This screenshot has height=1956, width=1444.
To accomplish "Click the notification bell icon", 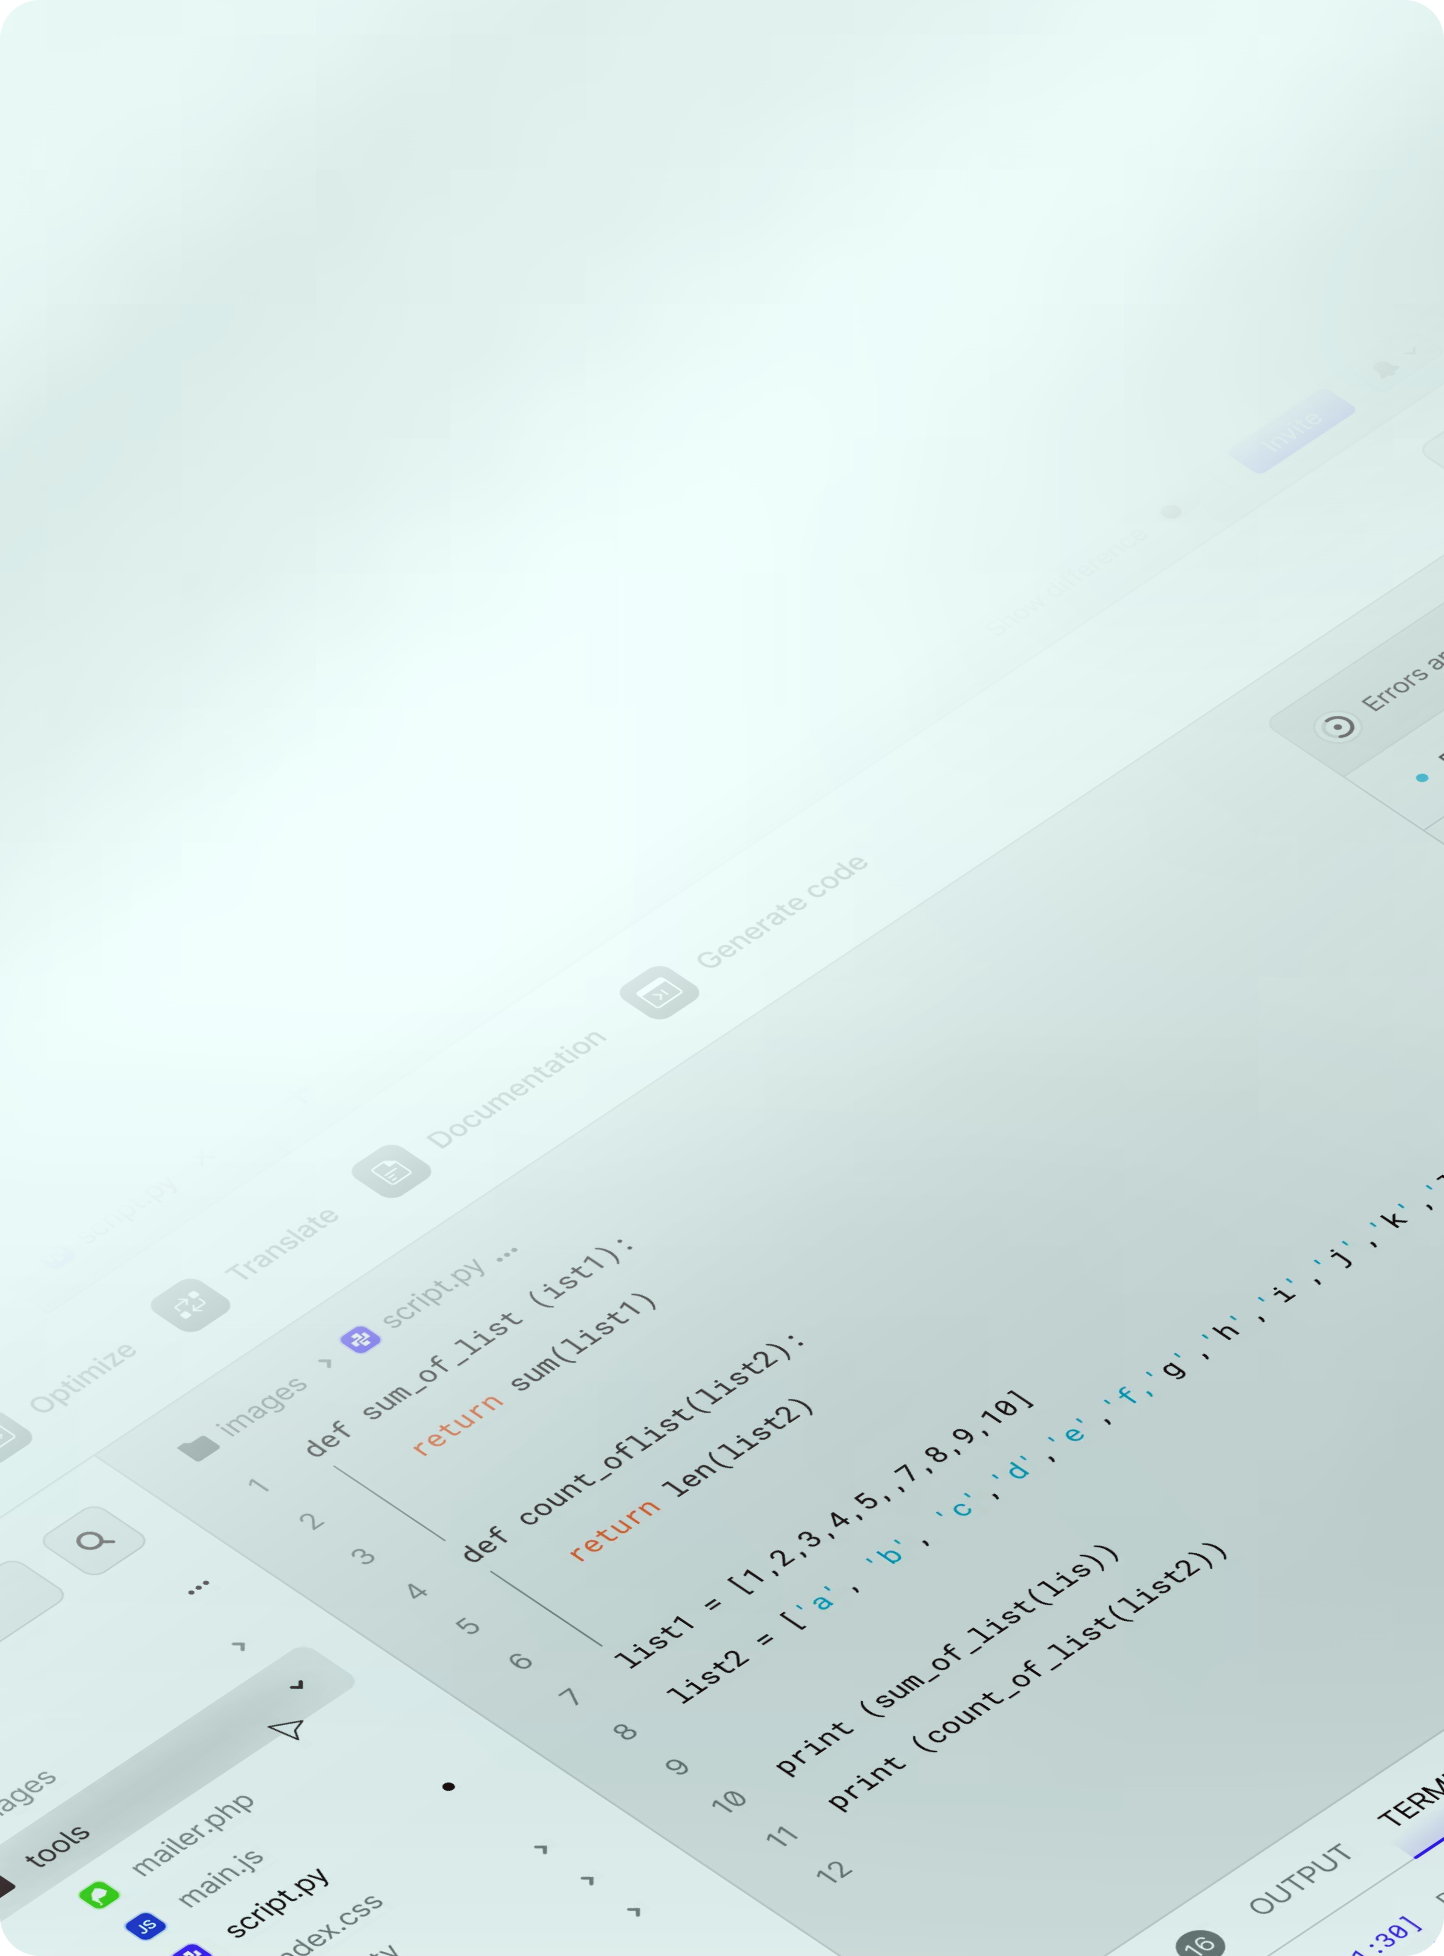I will [x=1384, y=369].
